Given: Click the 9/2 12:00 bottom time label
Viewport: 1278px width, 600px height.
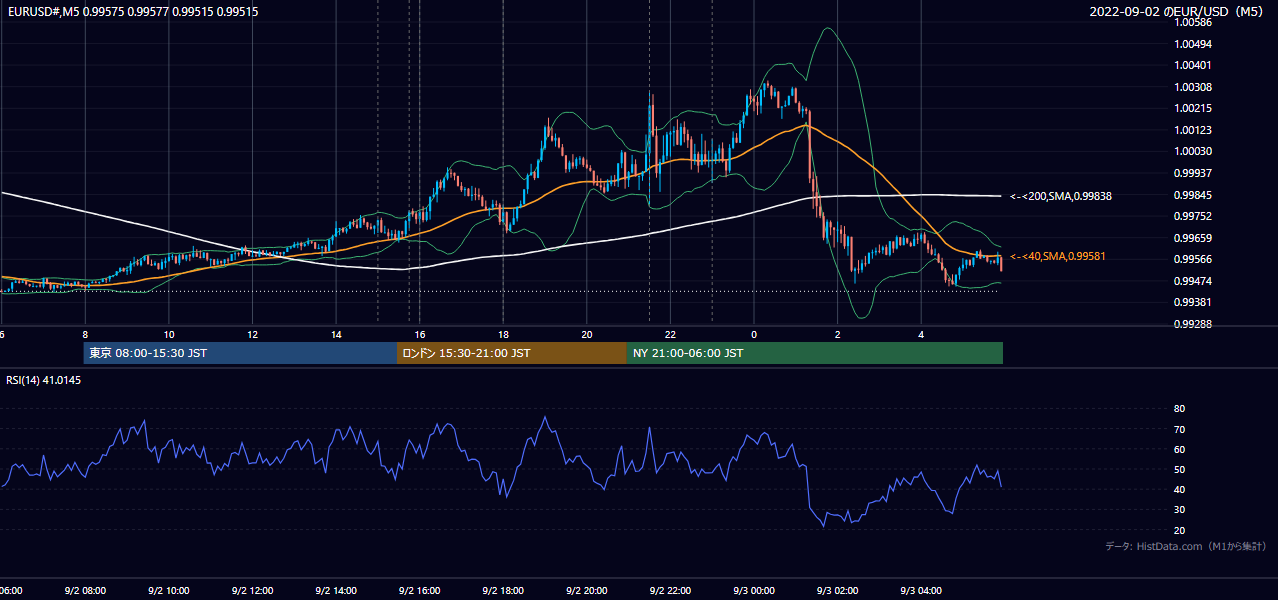Looking at the screenshot, I should tap(252, 590).
